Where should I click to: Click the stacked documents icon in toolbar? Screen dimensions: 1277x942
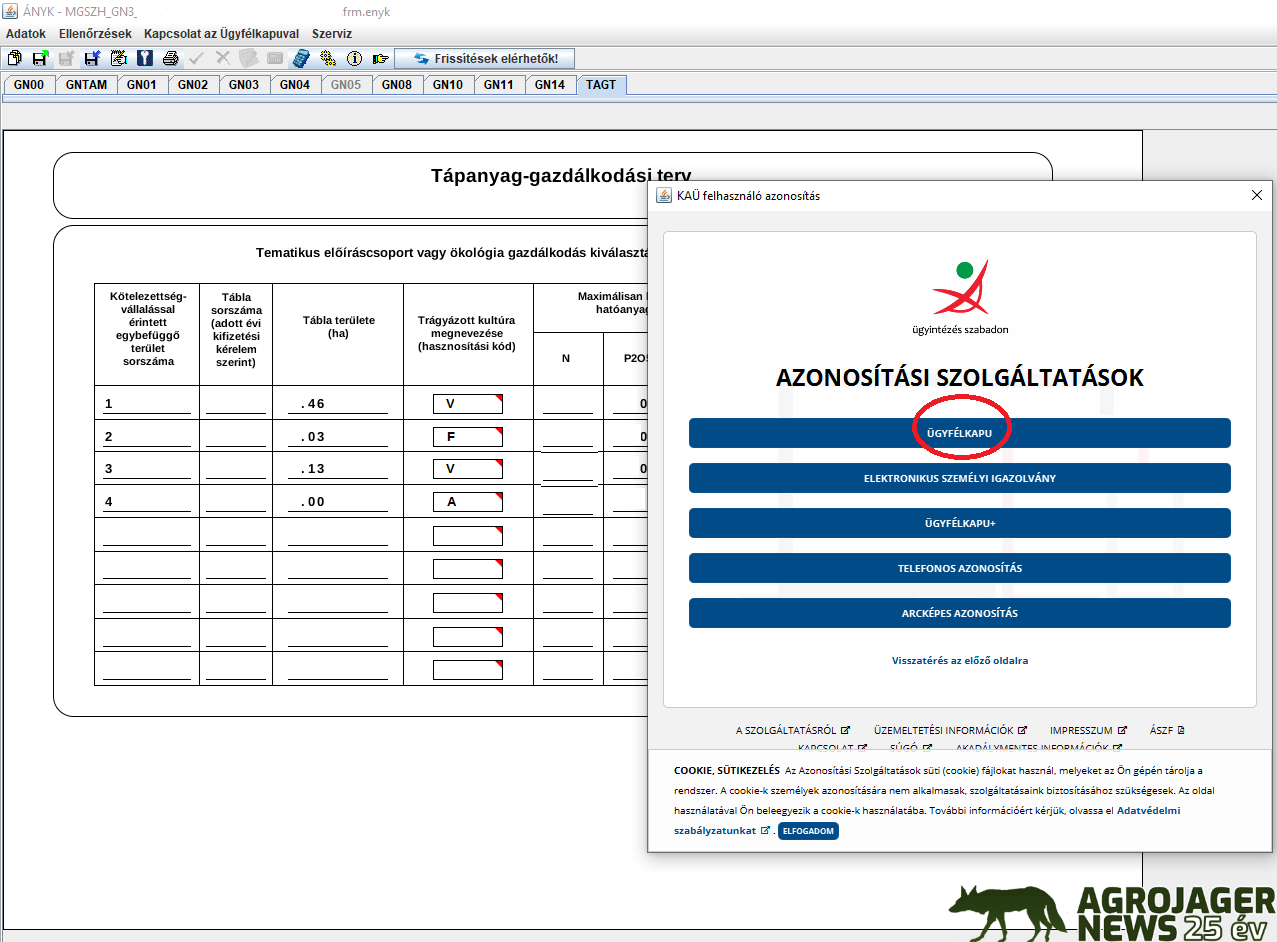(14, 59)
